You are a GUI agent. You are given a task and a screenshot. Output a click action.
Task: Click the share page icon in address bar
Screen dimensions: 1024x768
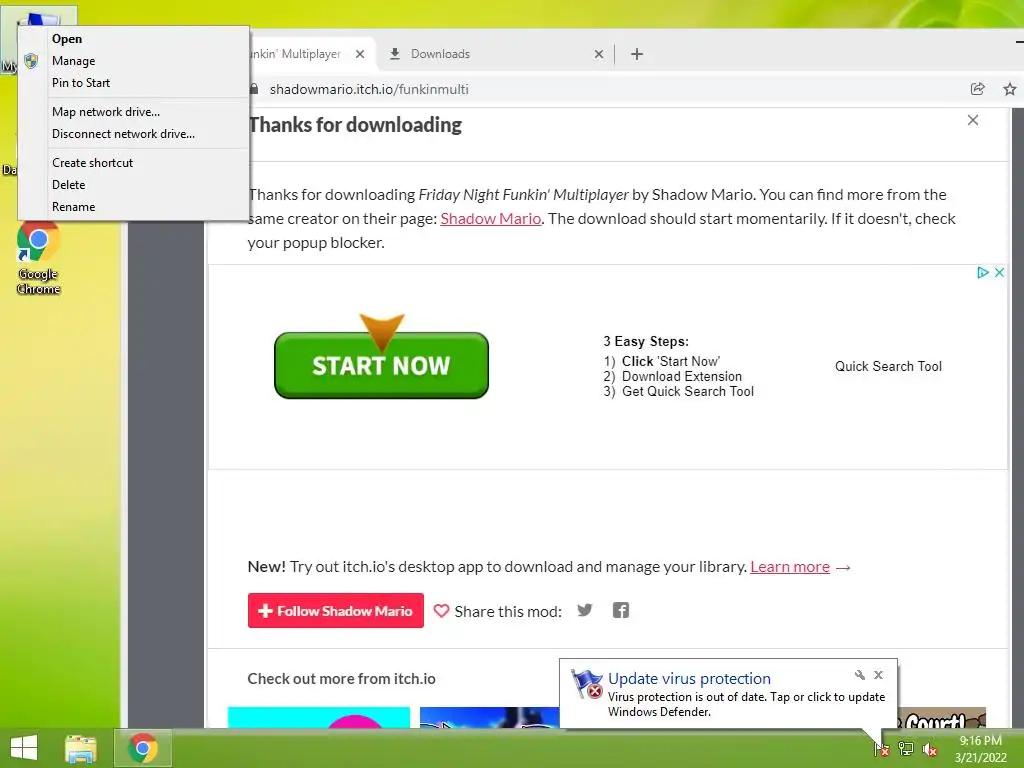(977, 89)
